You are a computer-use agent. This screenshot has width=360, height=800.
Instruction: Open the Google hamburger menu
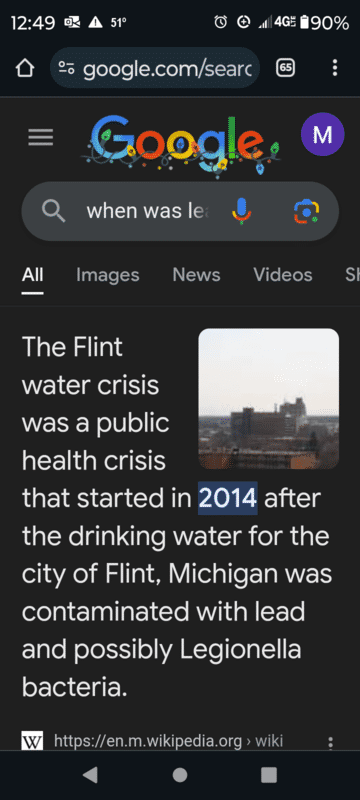[40, 137]
